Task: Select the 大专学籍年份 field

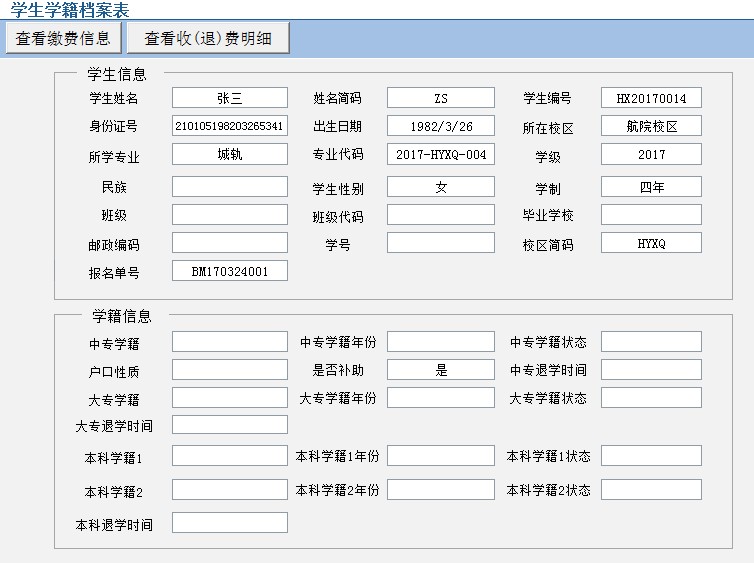Action: [x=440, y=398]
